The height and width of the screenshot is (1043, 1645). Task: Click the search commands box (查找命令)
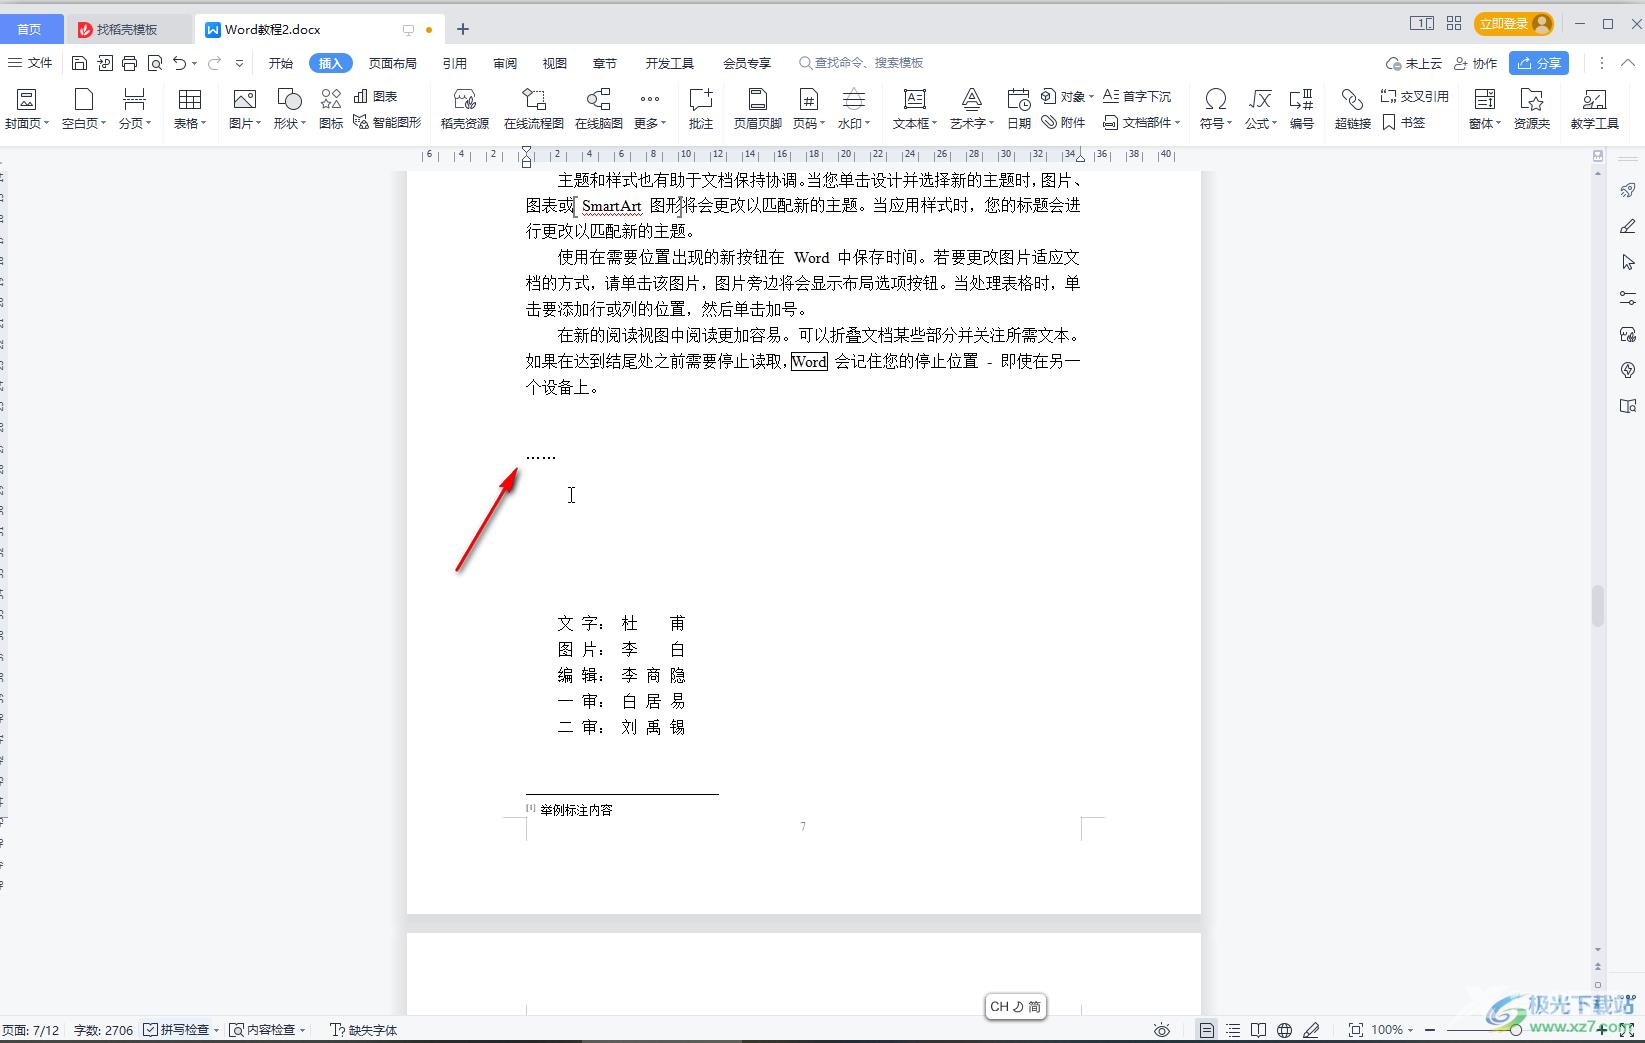[x=861, y=63]
